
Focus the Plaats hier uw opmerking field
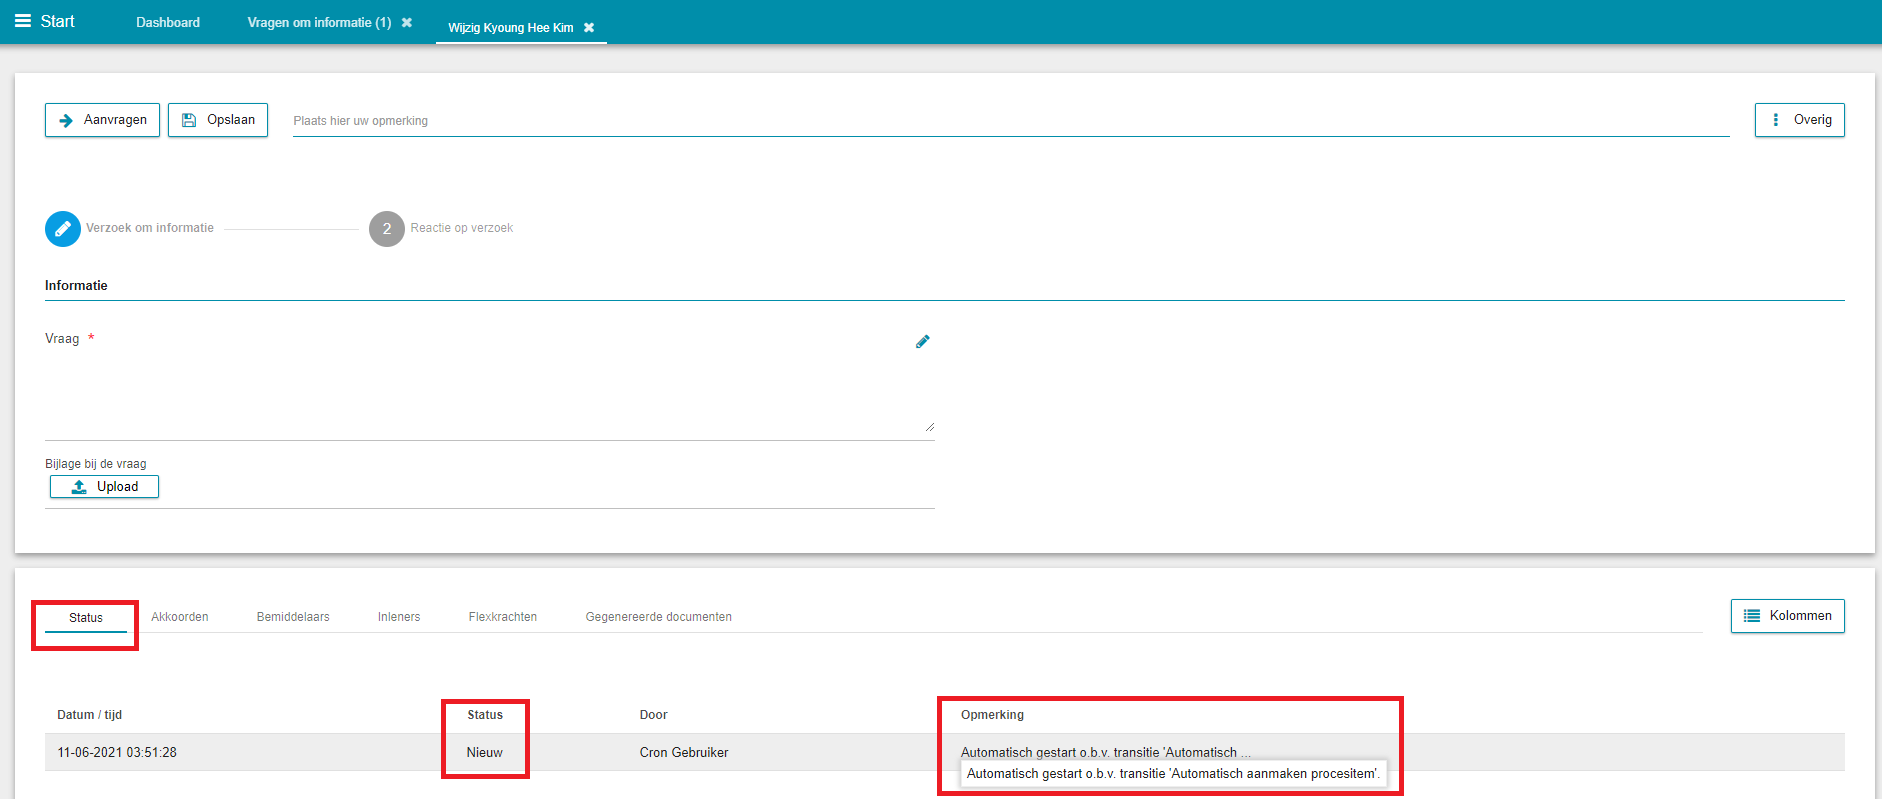coord(1010,121)
